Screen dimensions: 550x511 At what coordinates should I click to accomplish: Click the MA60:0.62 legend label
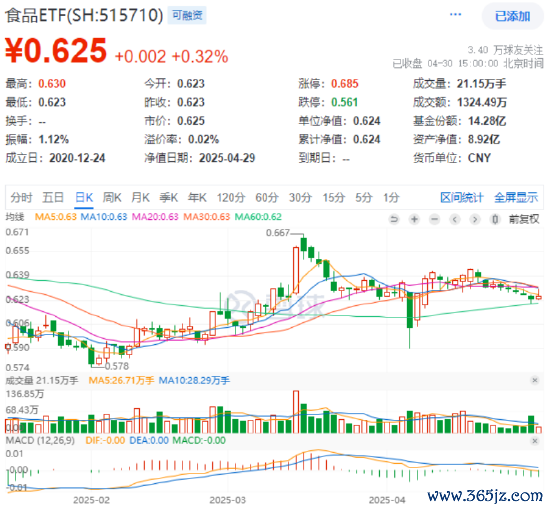(x=258, y=217)
